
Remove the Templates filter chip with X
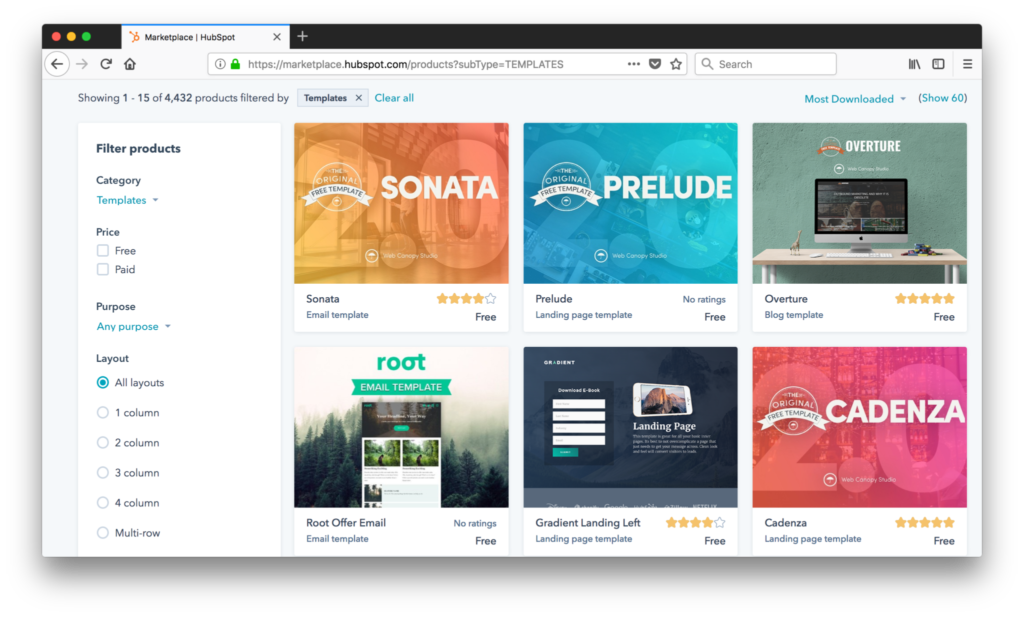tap(359, 98)
